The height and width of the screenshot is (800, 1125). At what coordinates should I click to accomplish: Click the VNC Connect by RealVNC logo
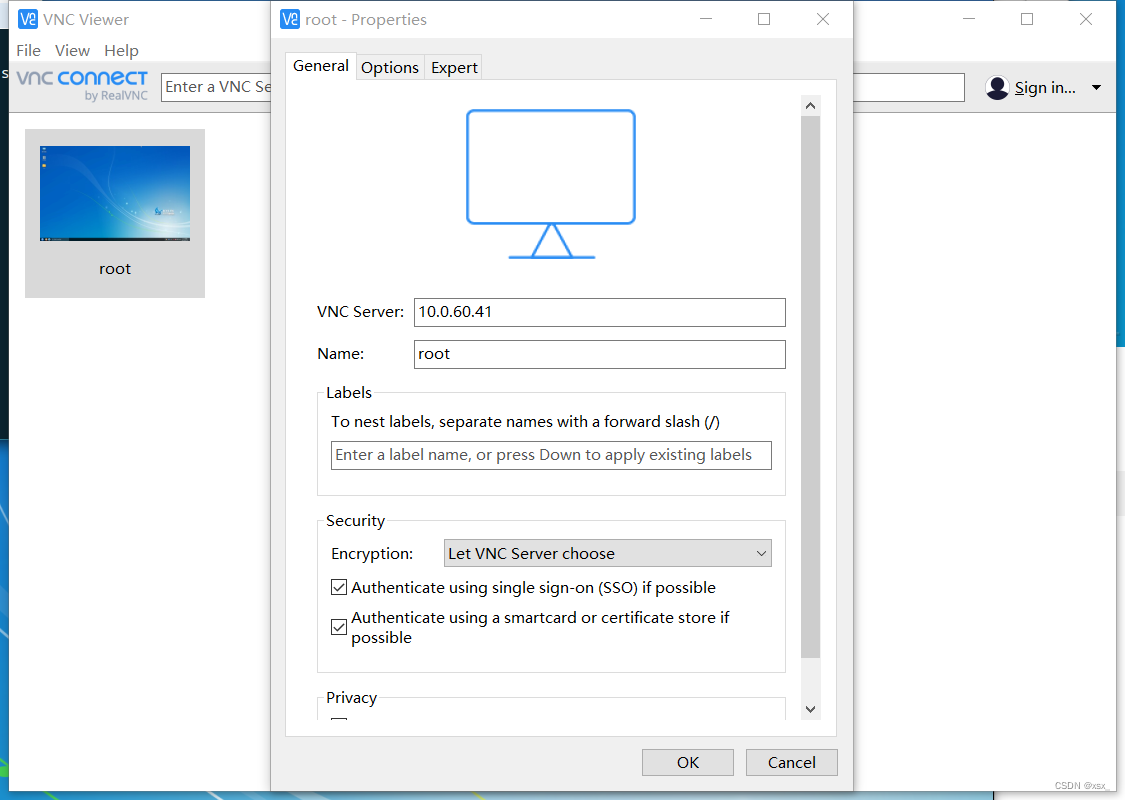tap(82, 85)
